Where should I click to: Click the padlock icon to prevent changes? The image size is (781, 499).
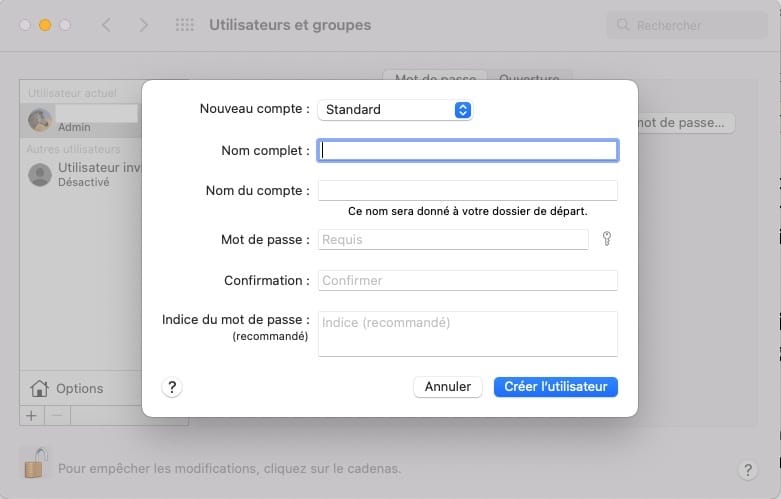click(x=35, y=463)
